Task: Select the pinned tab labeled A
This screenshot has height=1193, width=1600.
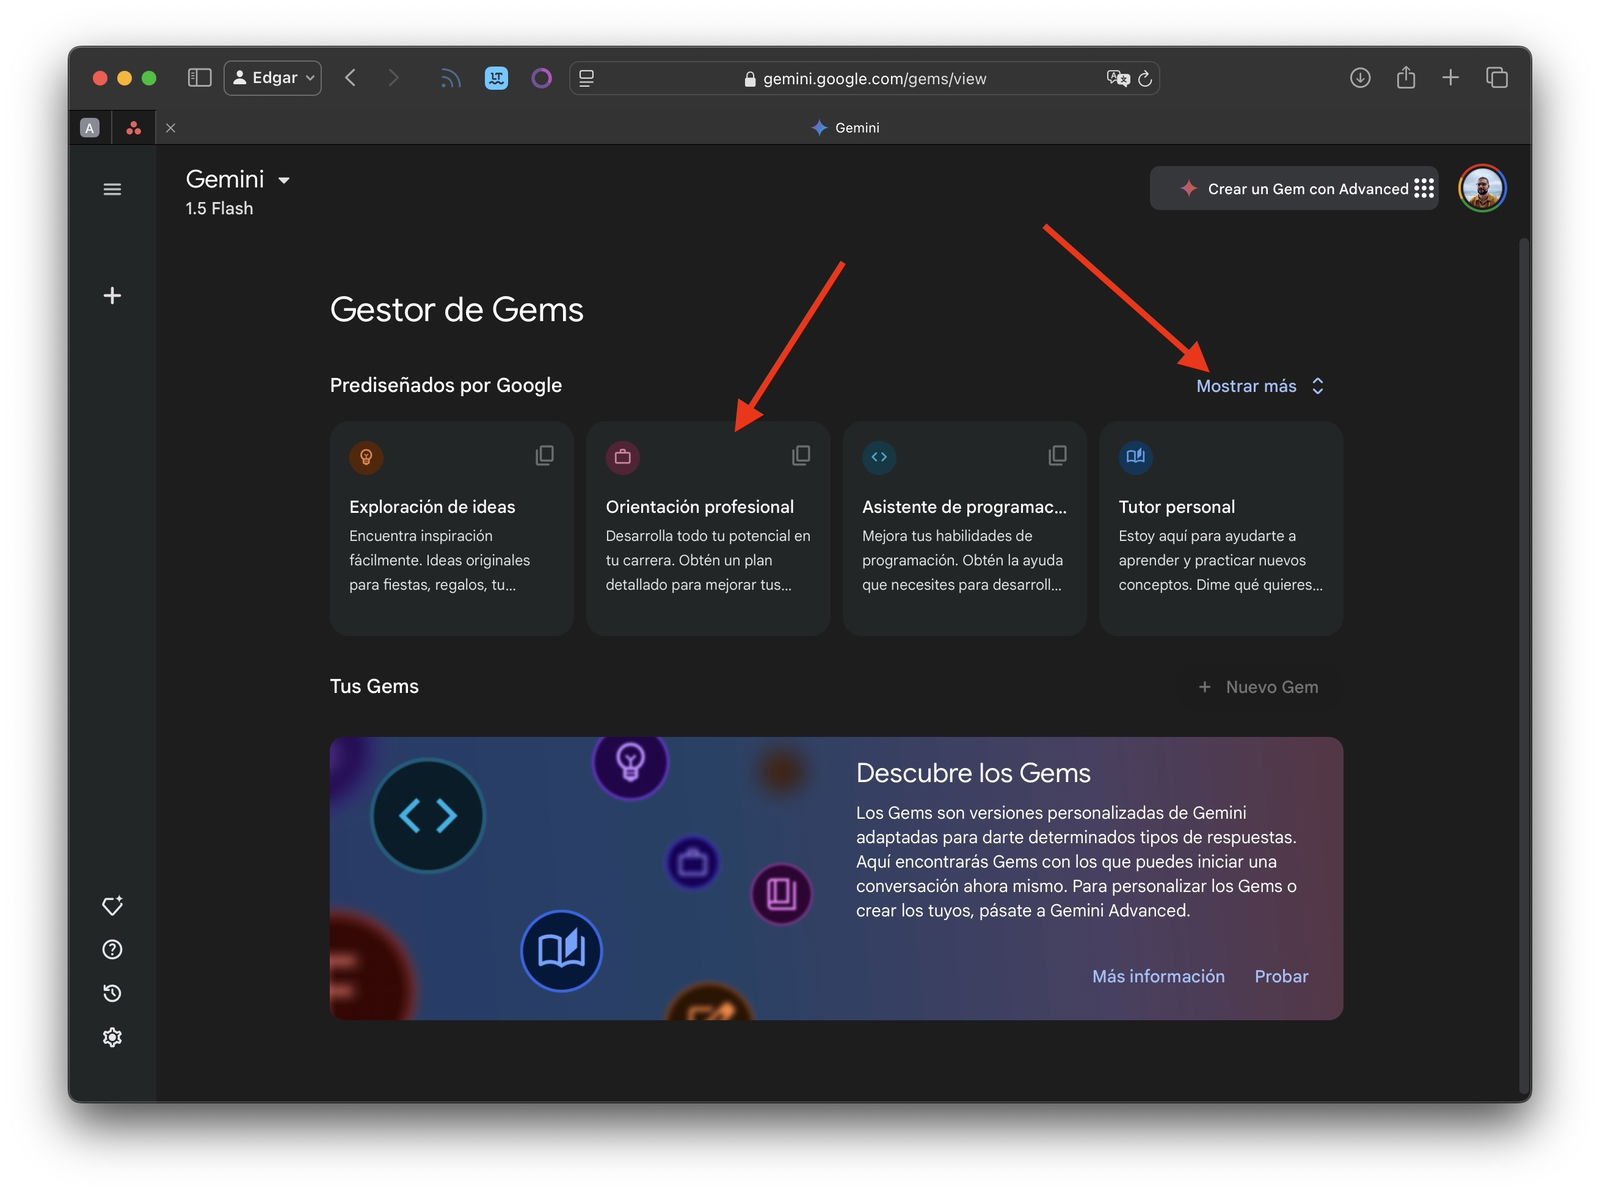Action: tap(90, 127)
